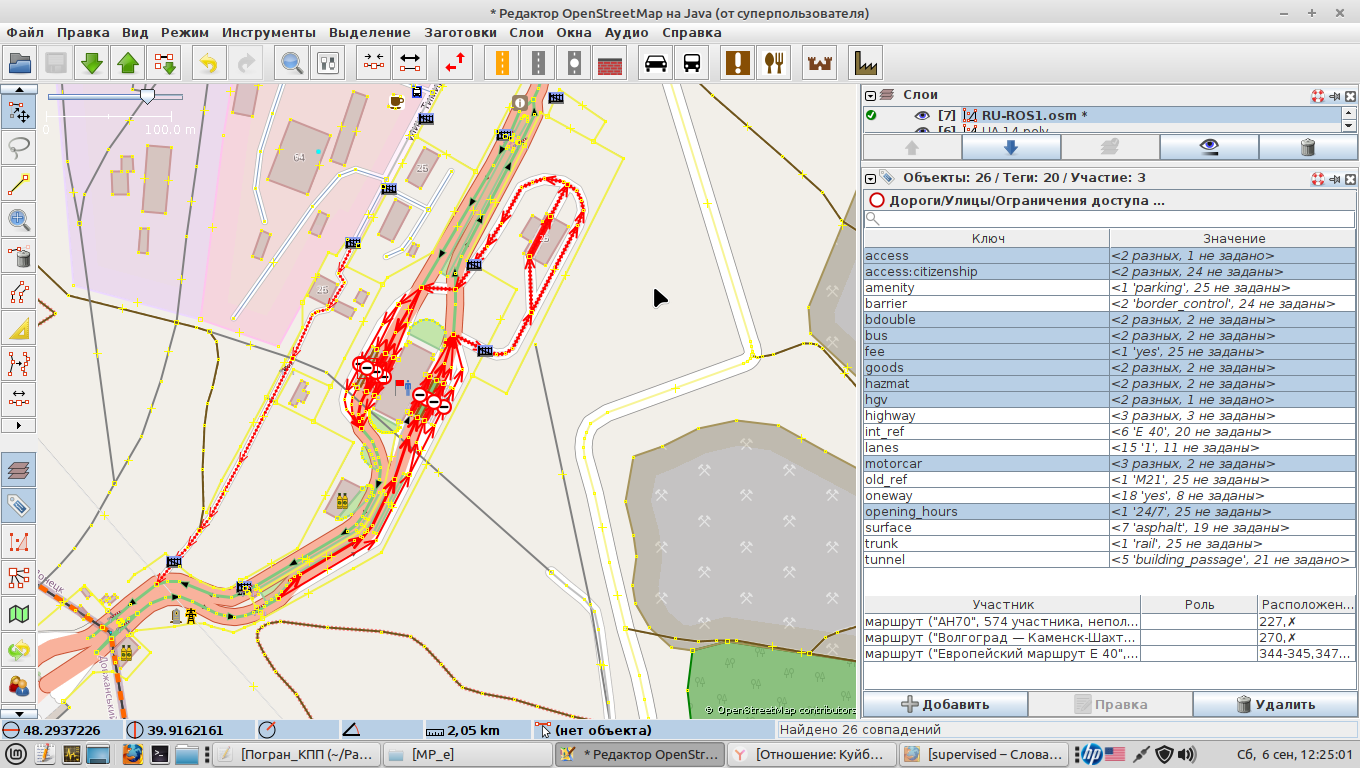Click the map zoom slider handle
The image size is (1360, 768).
pos(148,96)
